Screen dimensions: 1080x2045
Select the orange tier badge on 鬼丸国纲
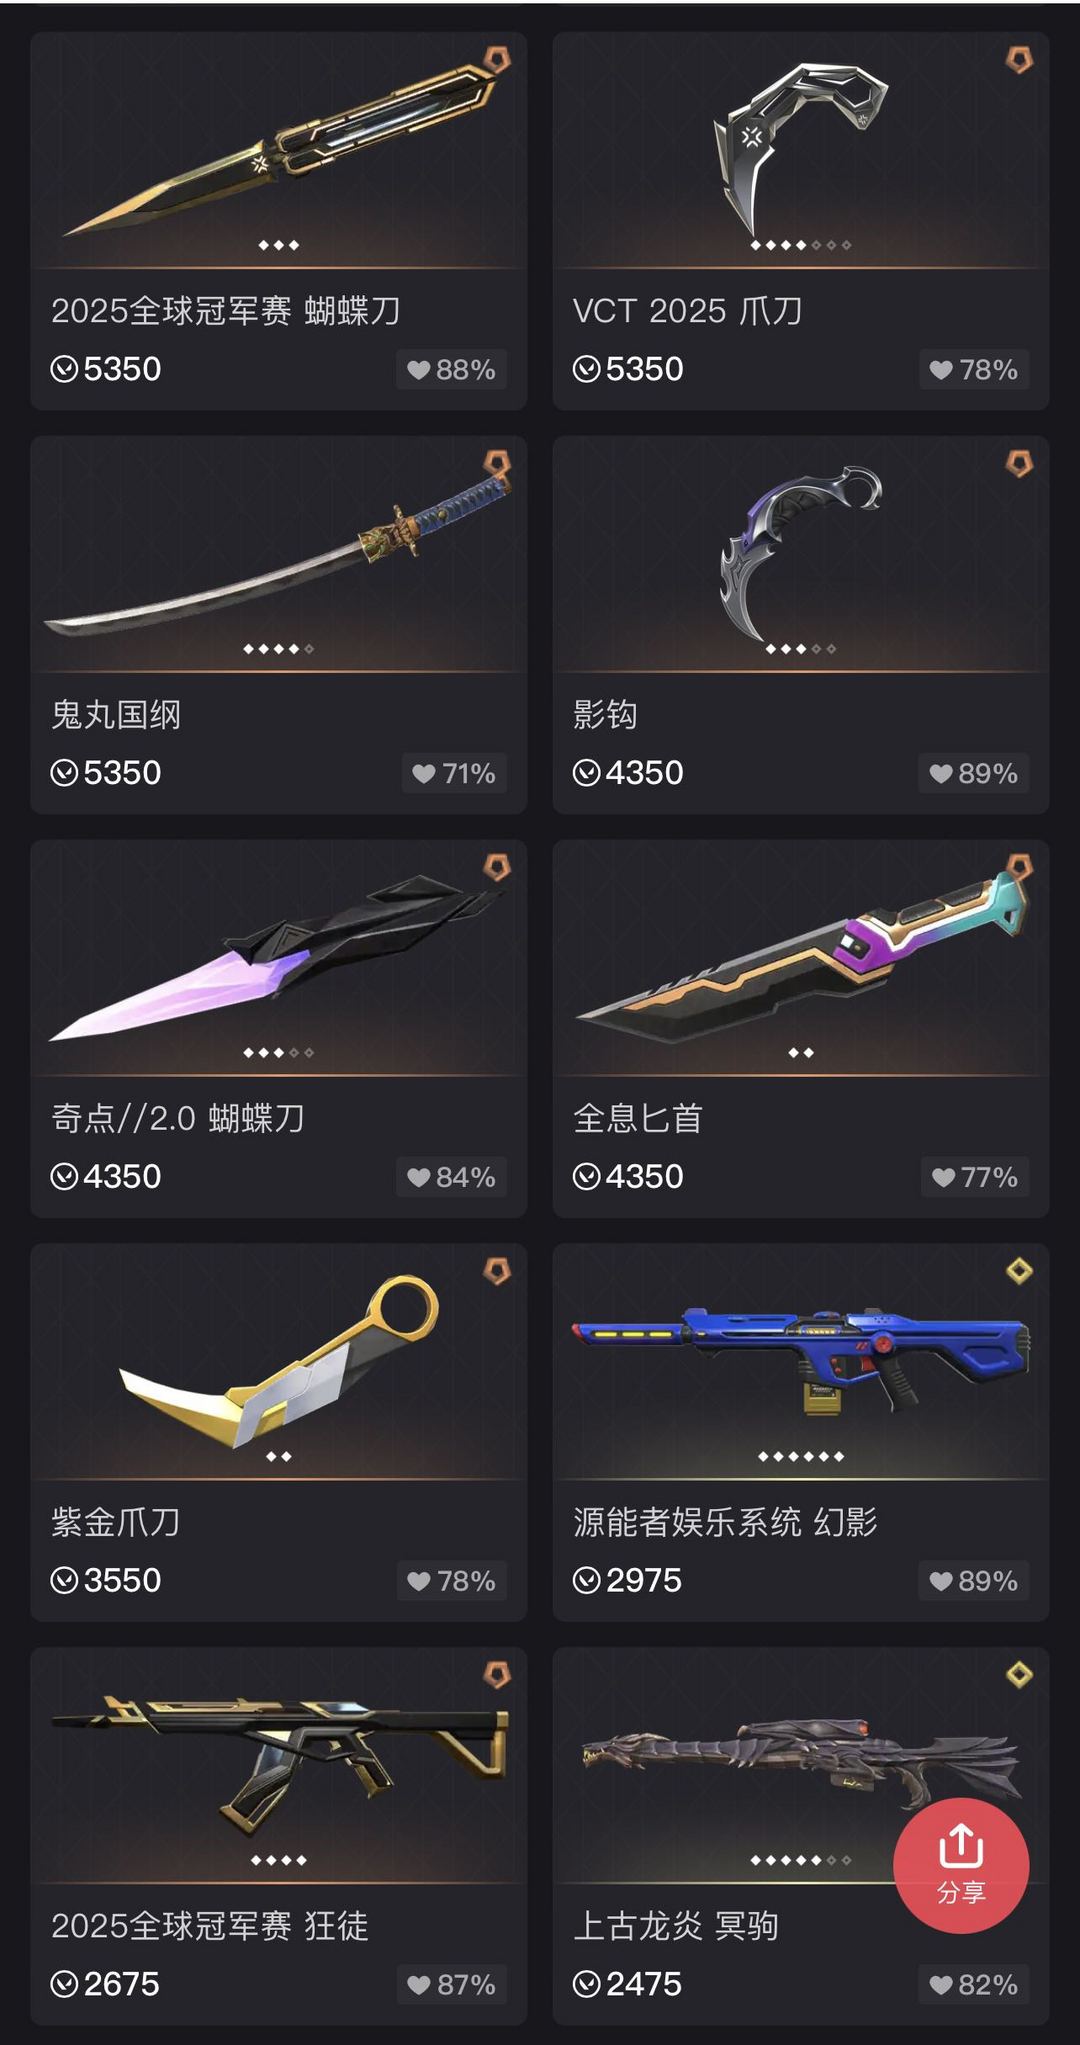[x=497, y=463]
